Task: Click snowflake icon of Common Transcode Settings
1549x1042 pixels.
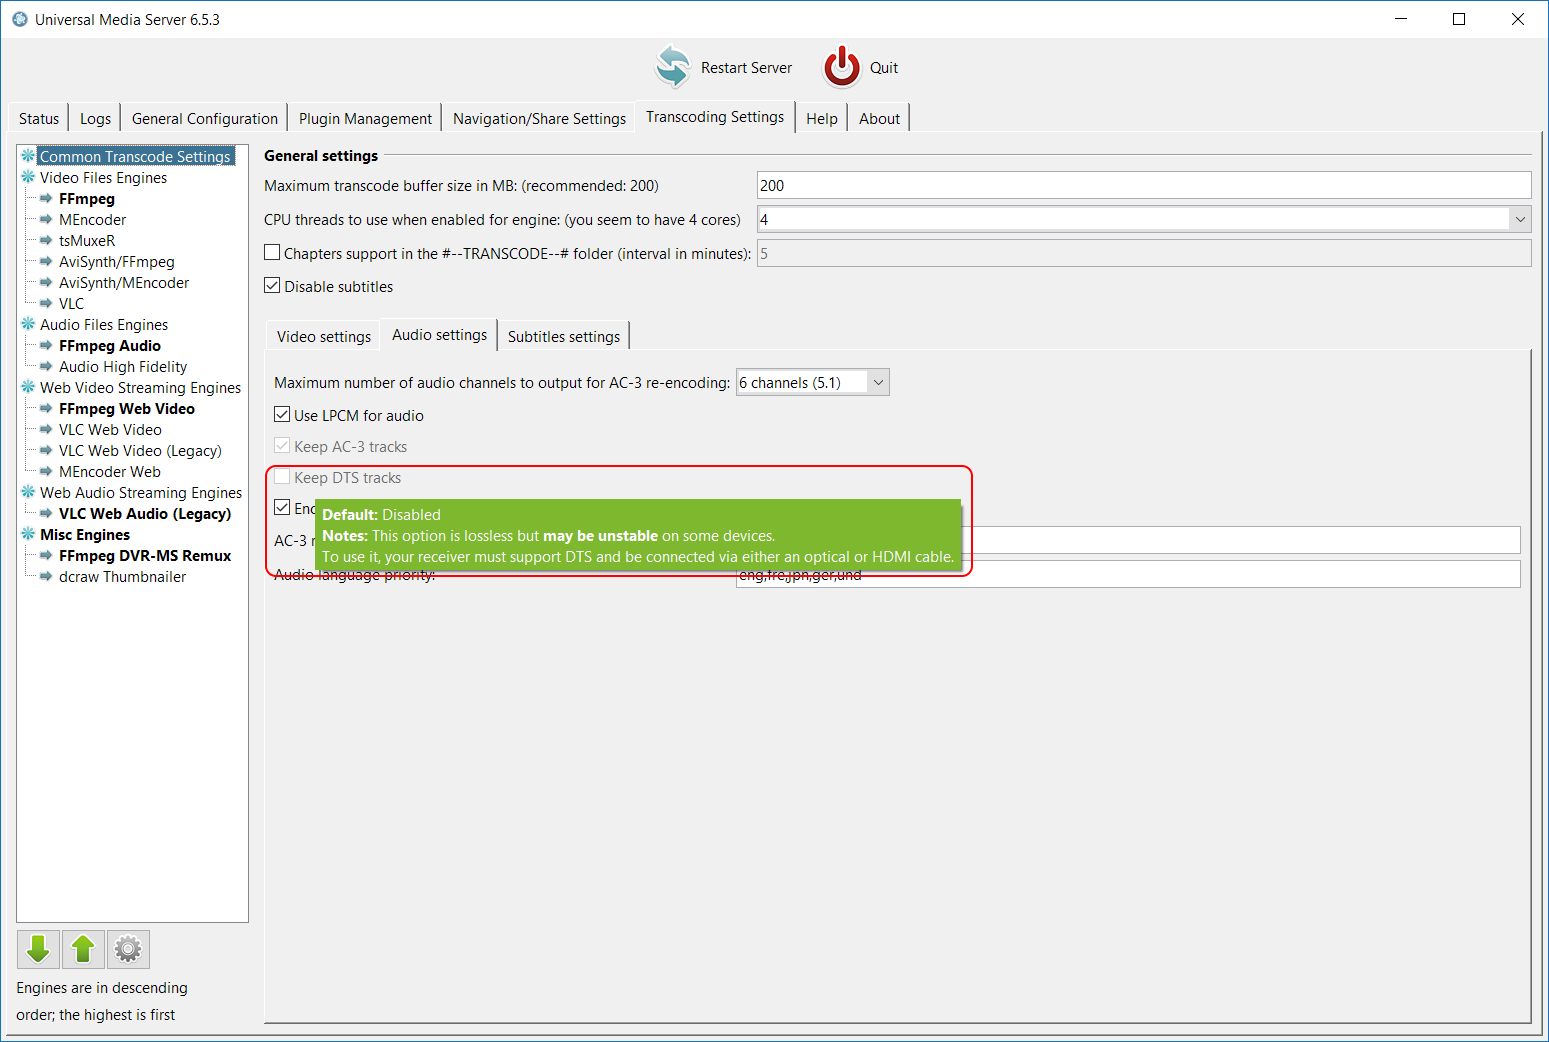Action: click(x=28, y=156)
